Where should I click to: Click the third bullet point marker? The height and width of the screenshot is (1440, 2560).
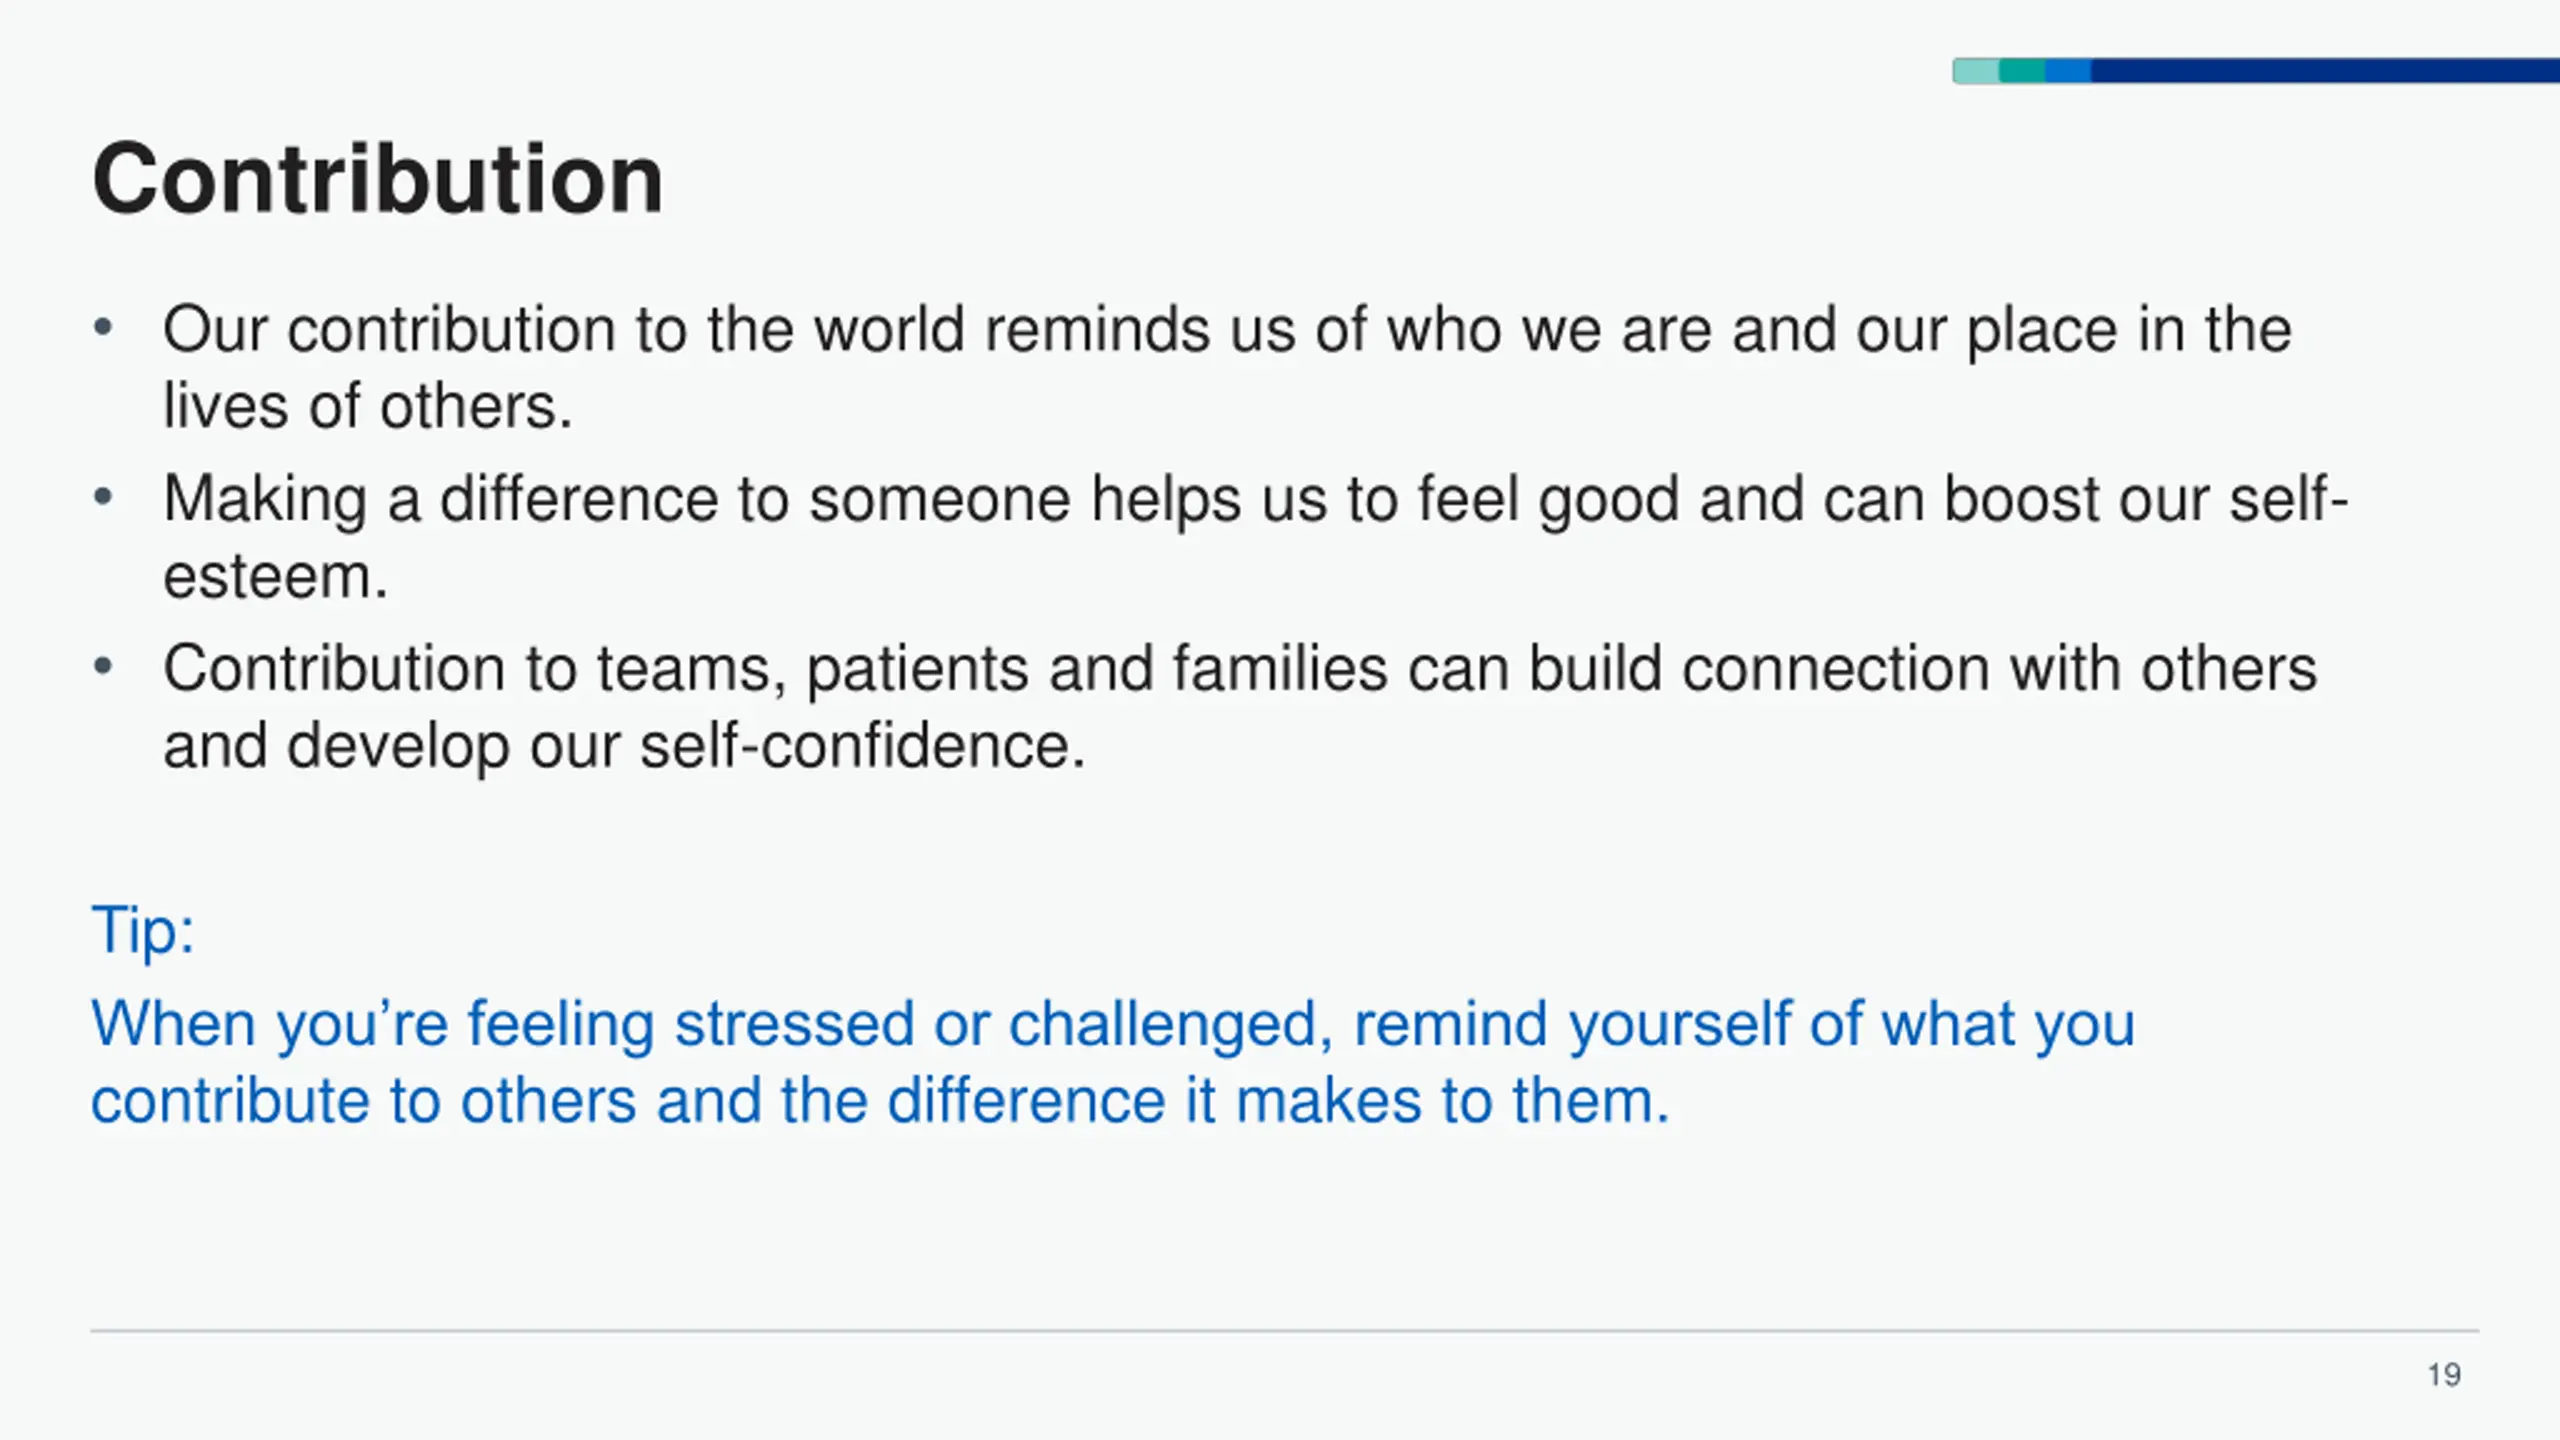click(102, 666)
